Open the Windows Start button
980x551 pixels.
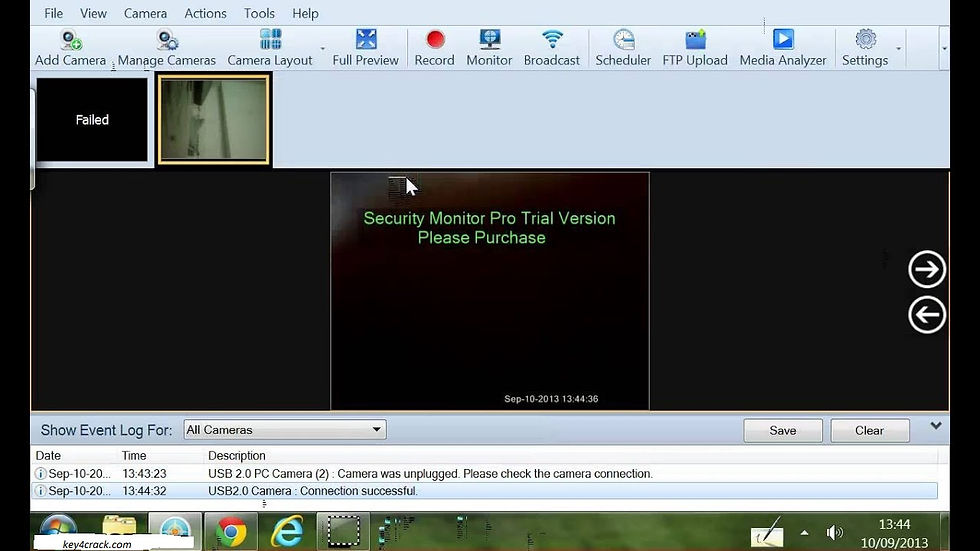[x=58, y=528]
